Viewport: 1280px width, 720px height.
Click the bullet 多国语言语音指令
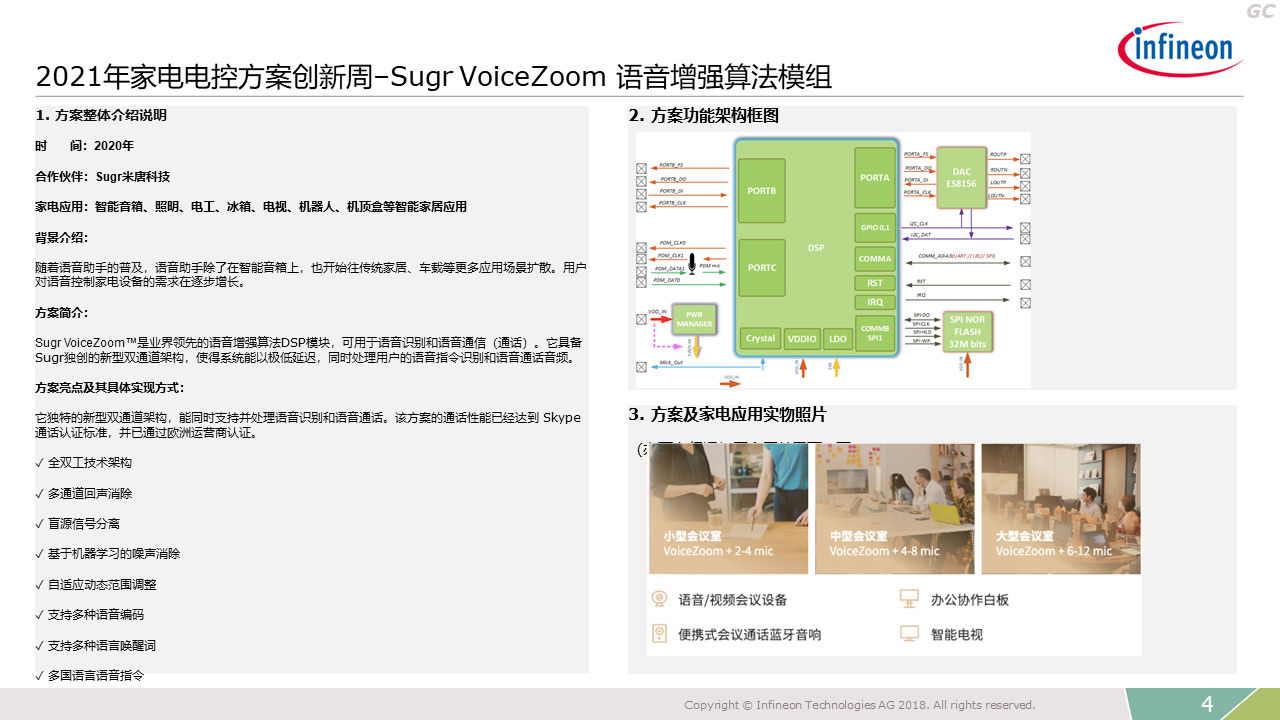tap(89, 675)
